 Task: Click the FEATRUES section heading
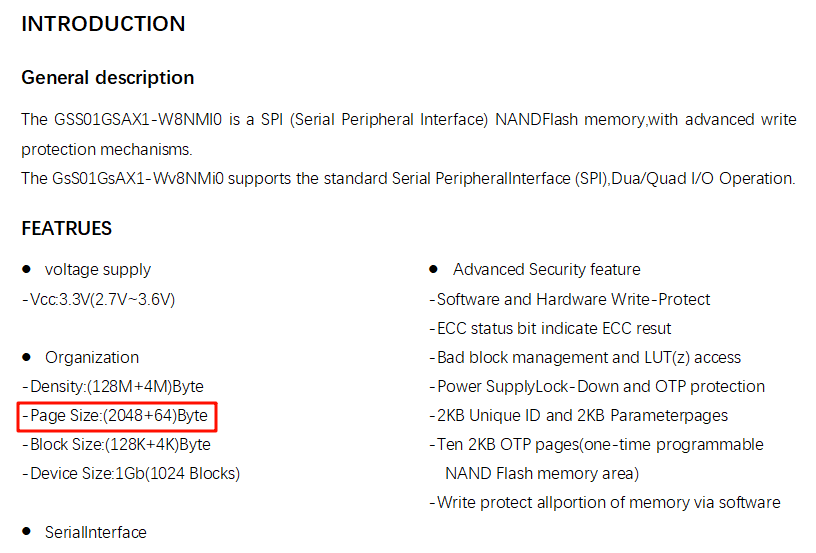click(x=67, y=228)
